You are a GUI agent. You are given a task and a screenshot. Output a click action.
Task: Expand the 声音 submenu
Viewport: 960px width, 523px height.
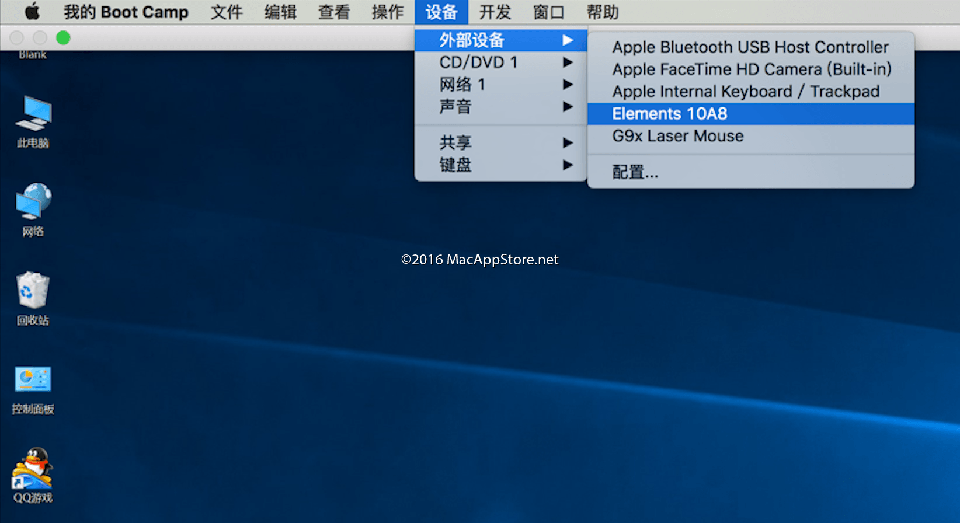501,107
